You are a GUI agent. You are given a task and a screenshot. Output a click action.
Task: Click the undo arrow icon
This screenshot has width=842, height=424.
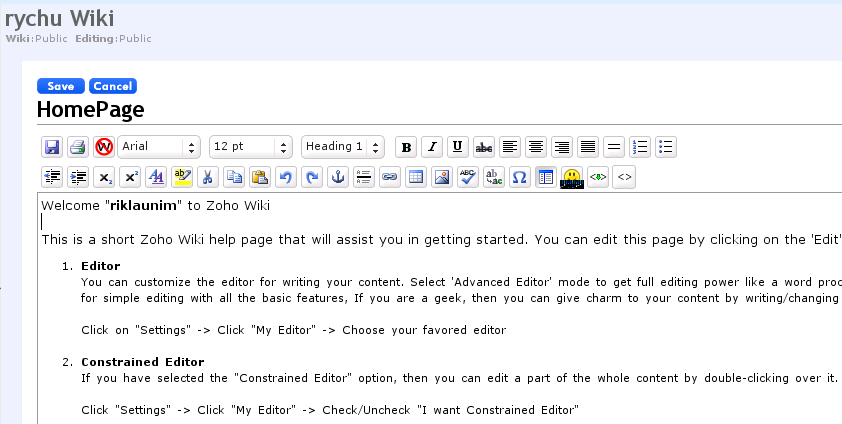tap(286, 177)
